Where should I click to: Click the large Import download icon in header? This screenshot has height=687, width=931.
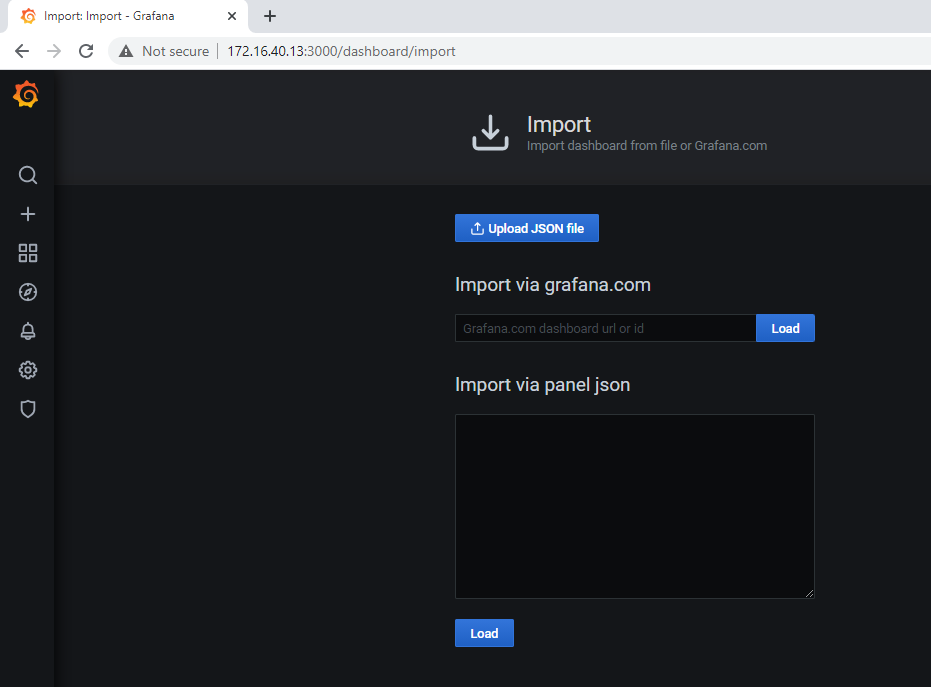[490, 133]
